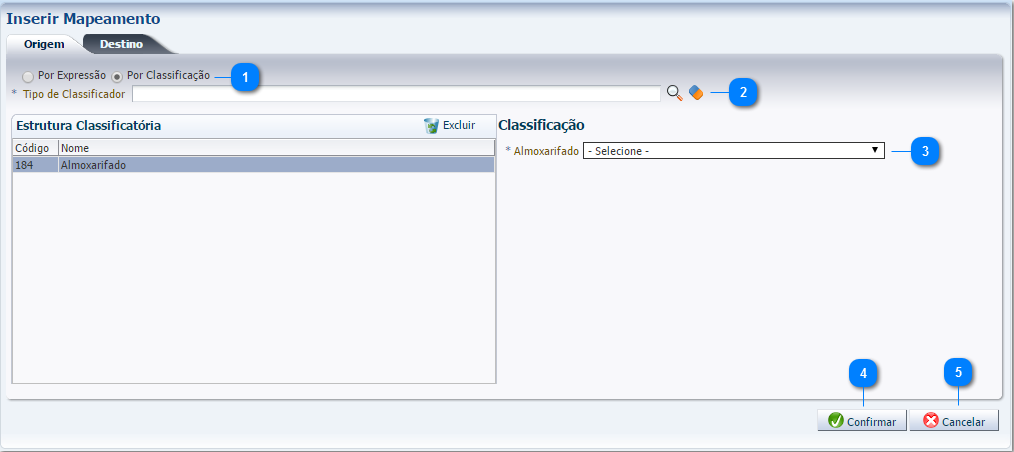Click the Estrutura Classificatória panel title
1014x452 pixels.
89,126
